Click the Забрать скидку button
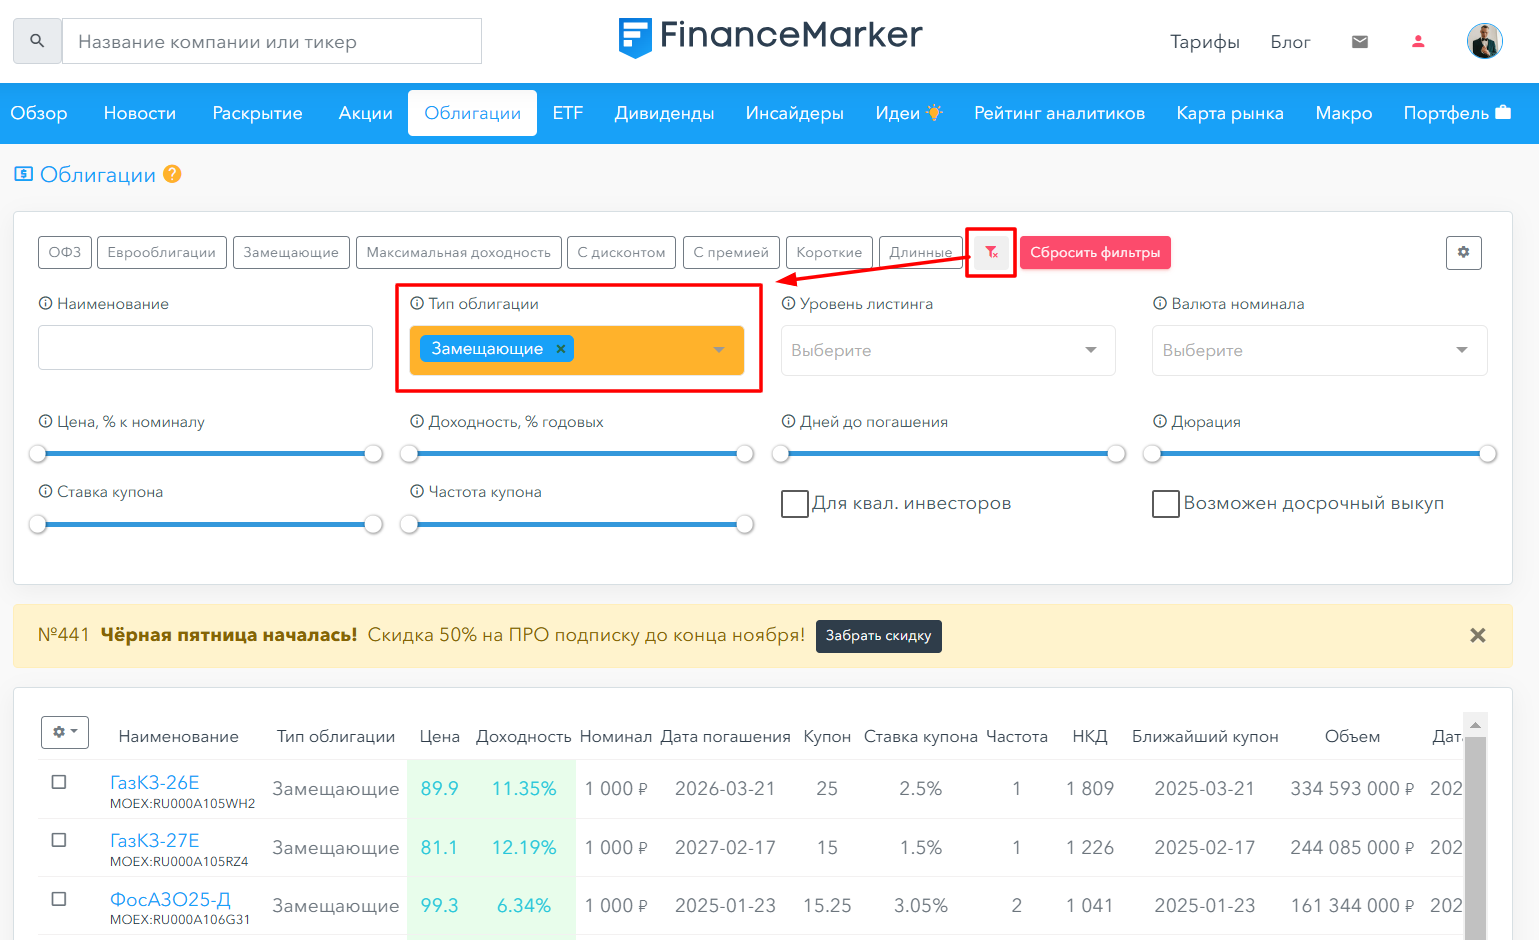Viewport: 1539px width, 940px height. [879, 636]
